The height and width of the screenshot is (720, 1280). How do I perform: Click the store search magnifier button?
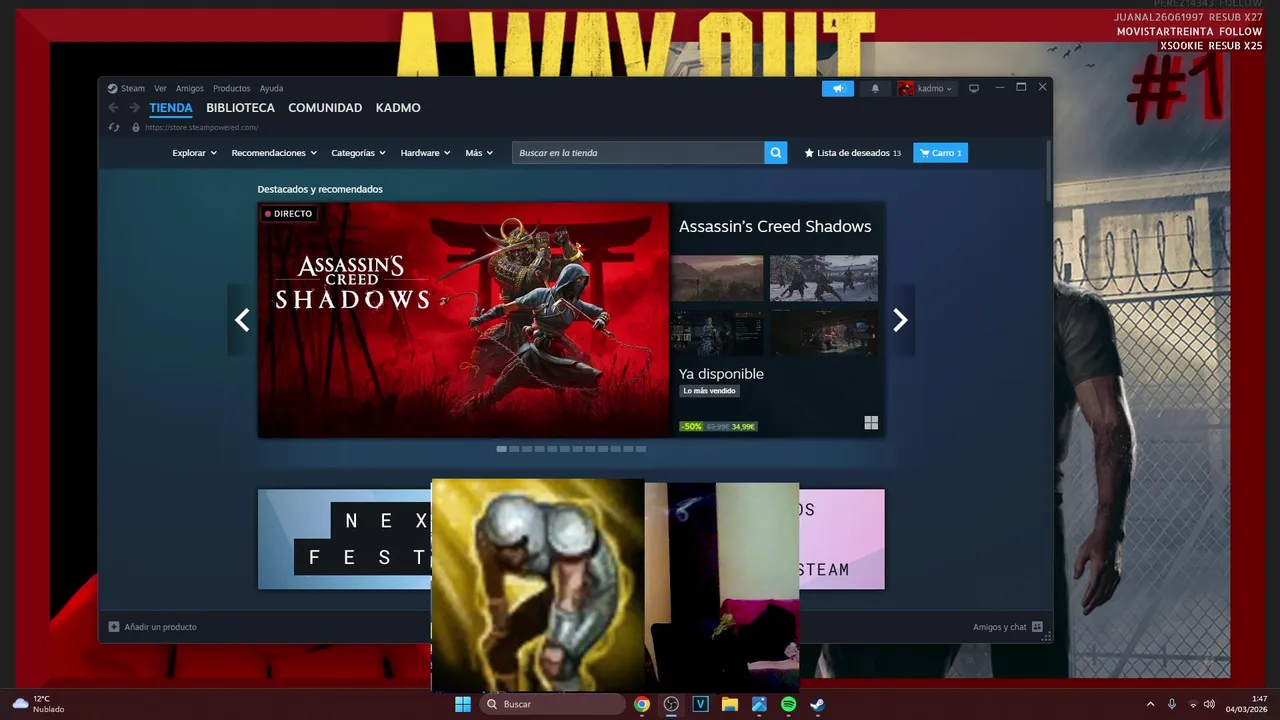pyautogui.click(x=776, y=153)
